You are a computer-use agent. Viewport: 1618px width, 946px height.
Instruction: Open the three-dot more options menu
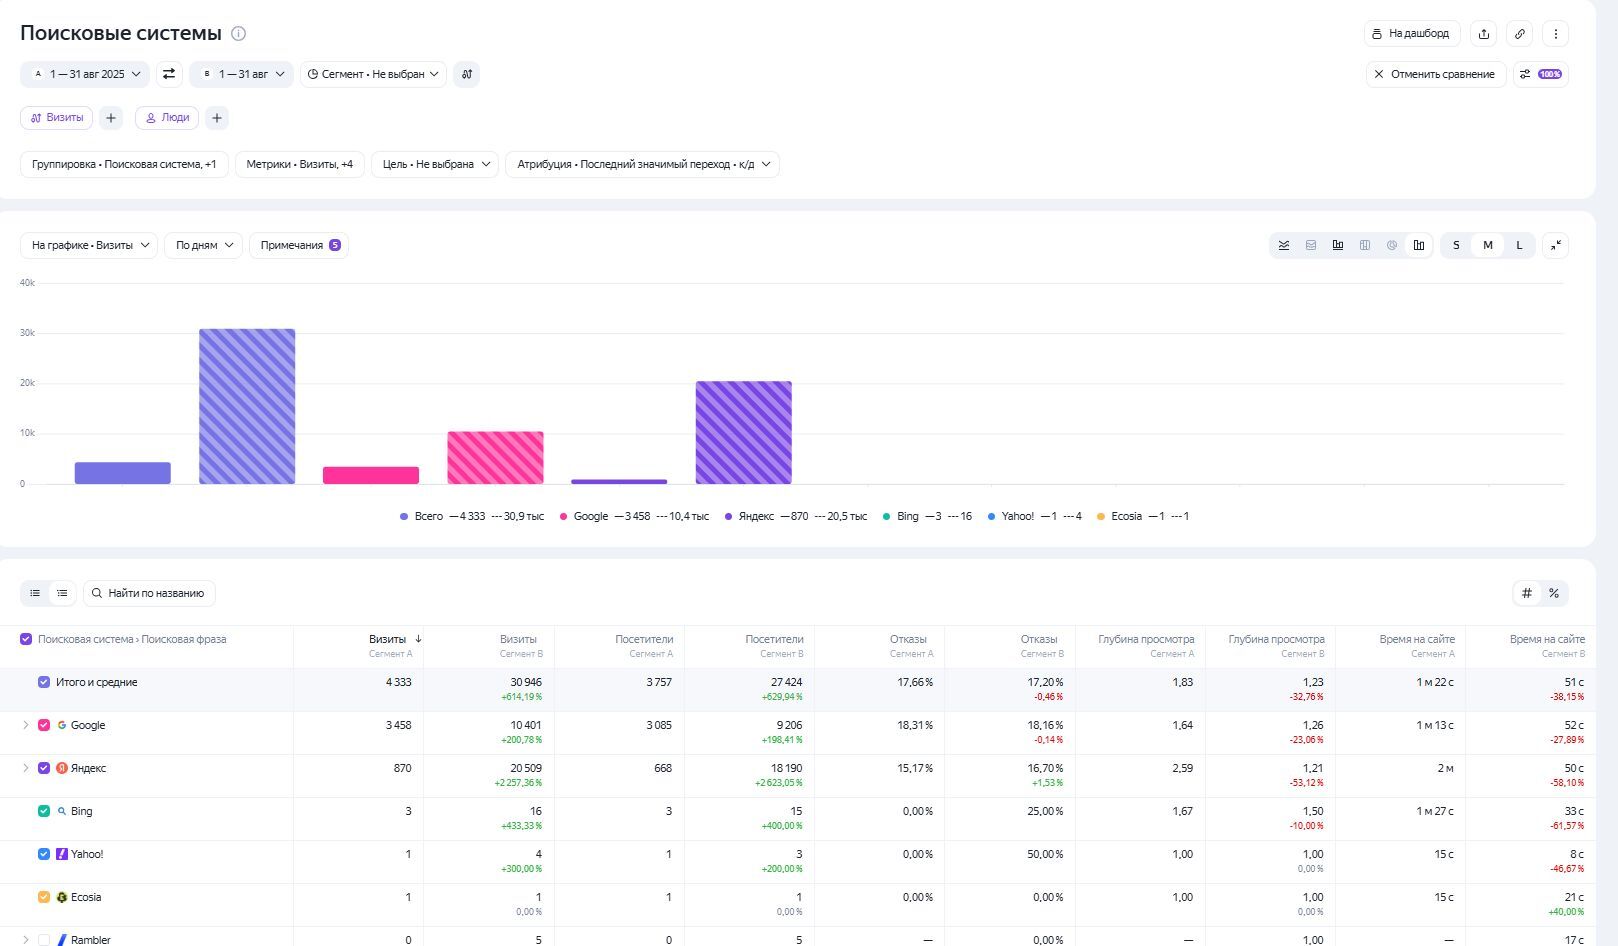point(1555,33)
